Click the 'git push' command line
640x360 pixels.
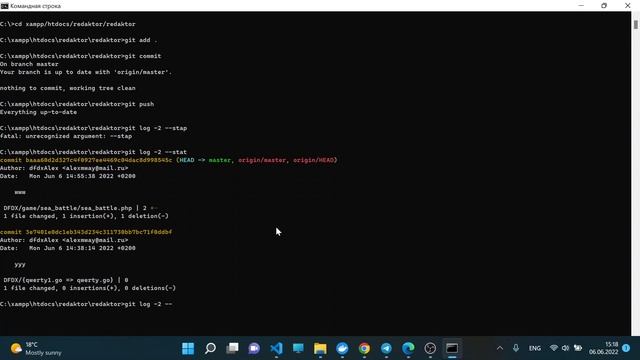point(77,104)
